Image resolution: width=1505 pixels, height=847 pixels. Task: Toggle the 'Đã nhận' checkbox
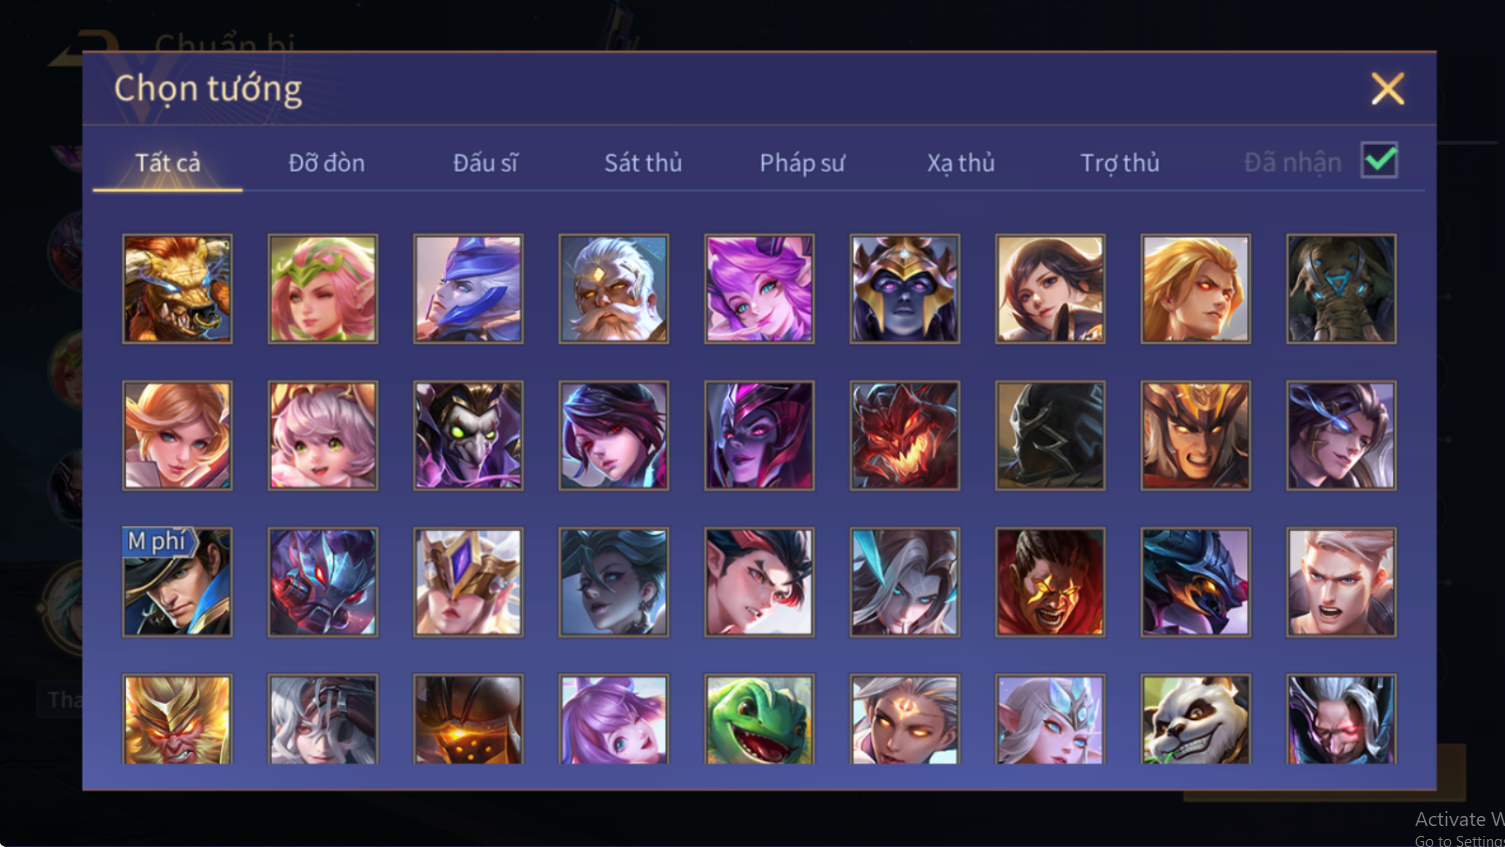tap(1379, 160)
